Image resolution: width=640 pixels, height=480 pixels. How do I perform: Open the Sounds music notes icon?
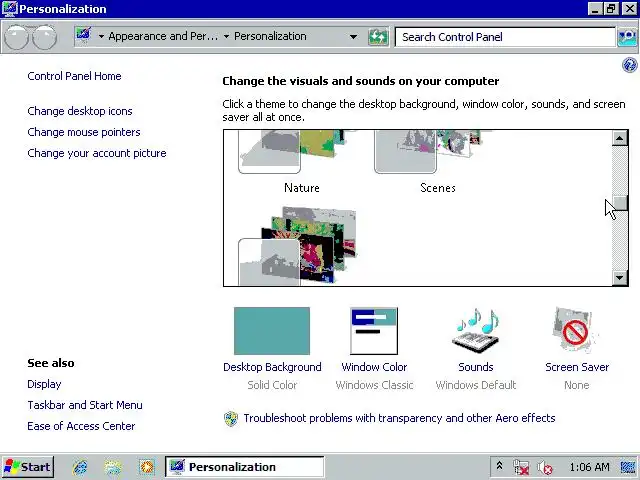(476, 331)
